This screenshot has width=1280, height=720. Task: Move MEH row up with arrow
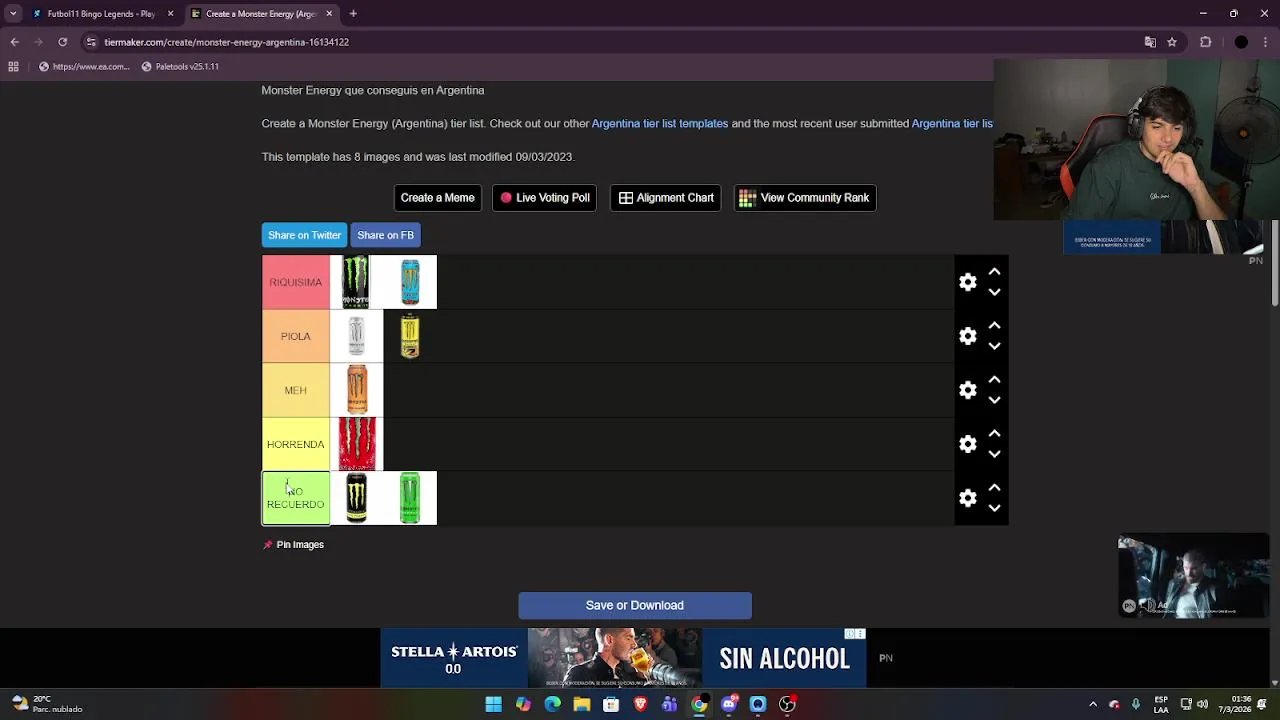coord(994,380)
